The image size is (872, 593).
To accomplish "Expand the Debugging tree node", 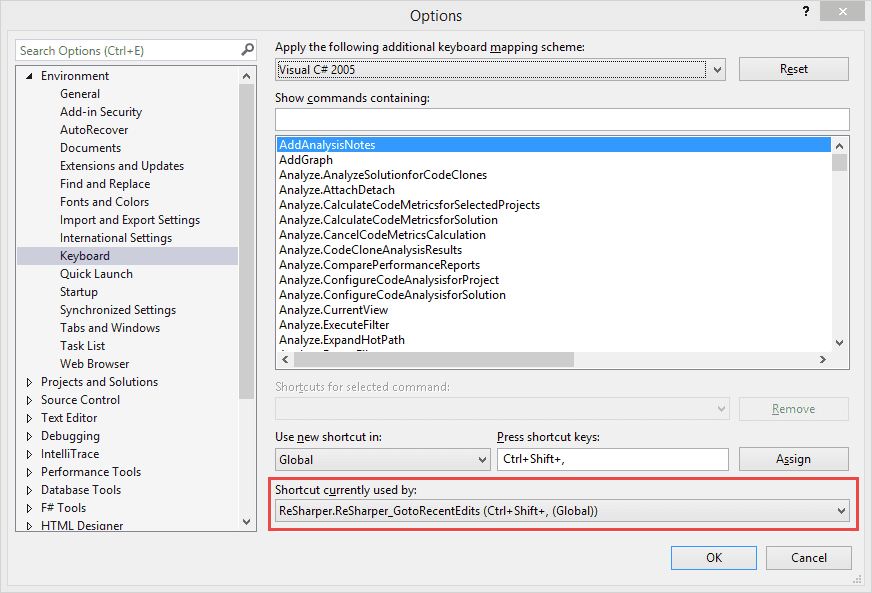I will (x=29, y=436).
